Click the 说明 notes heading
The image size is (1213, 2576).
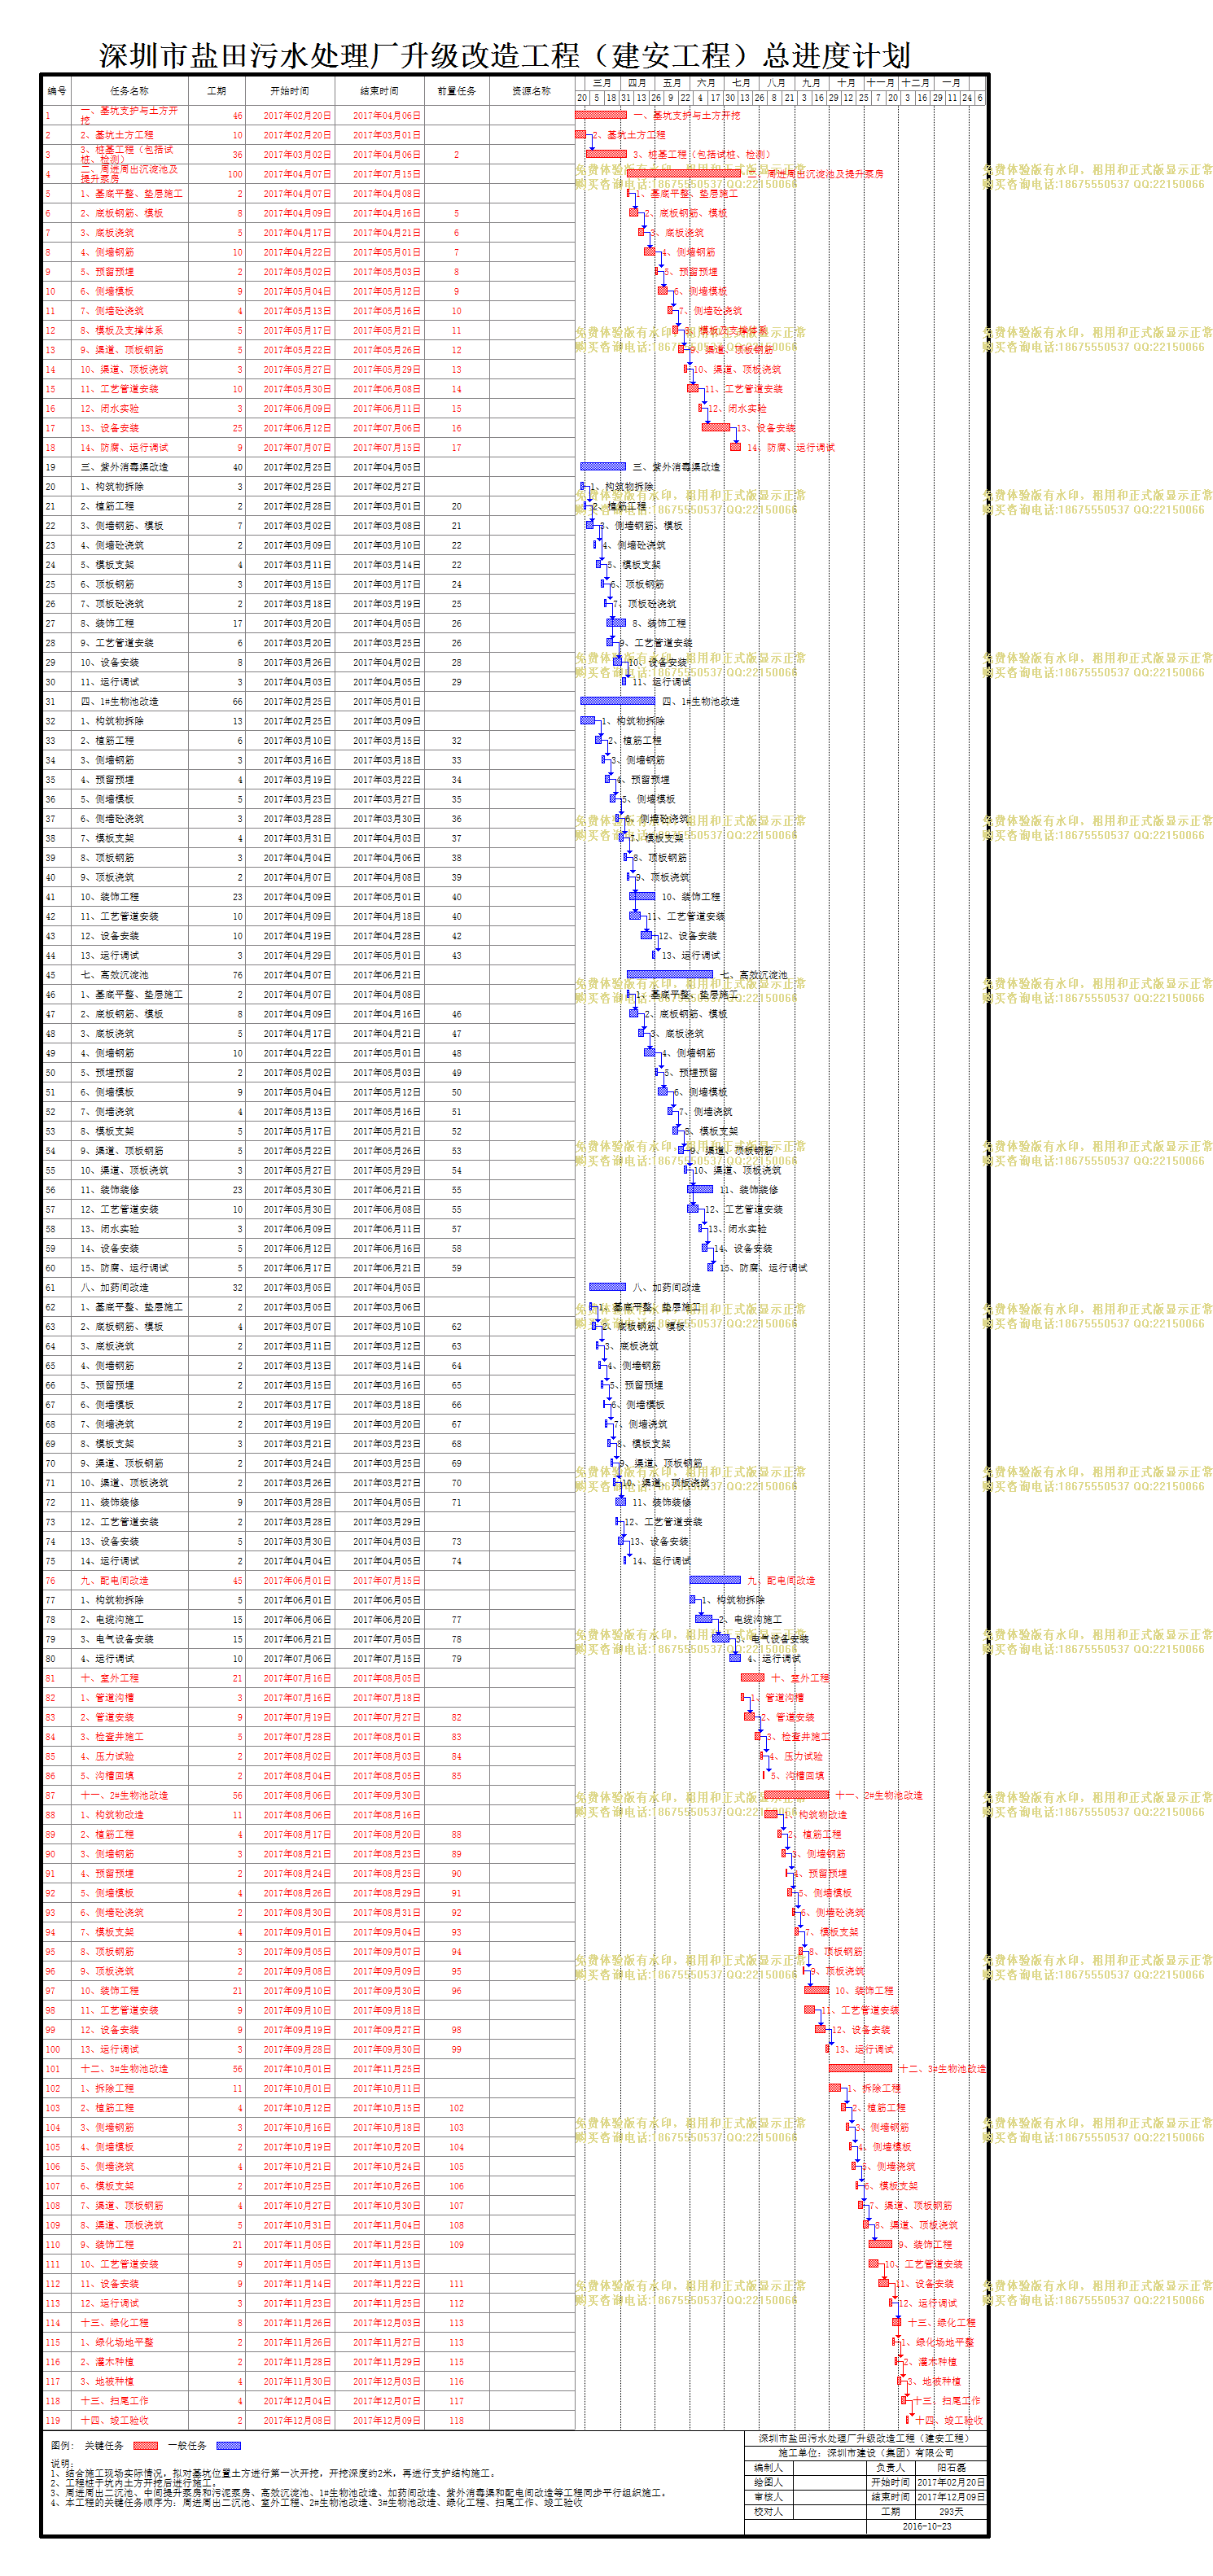click(62, 2463)
